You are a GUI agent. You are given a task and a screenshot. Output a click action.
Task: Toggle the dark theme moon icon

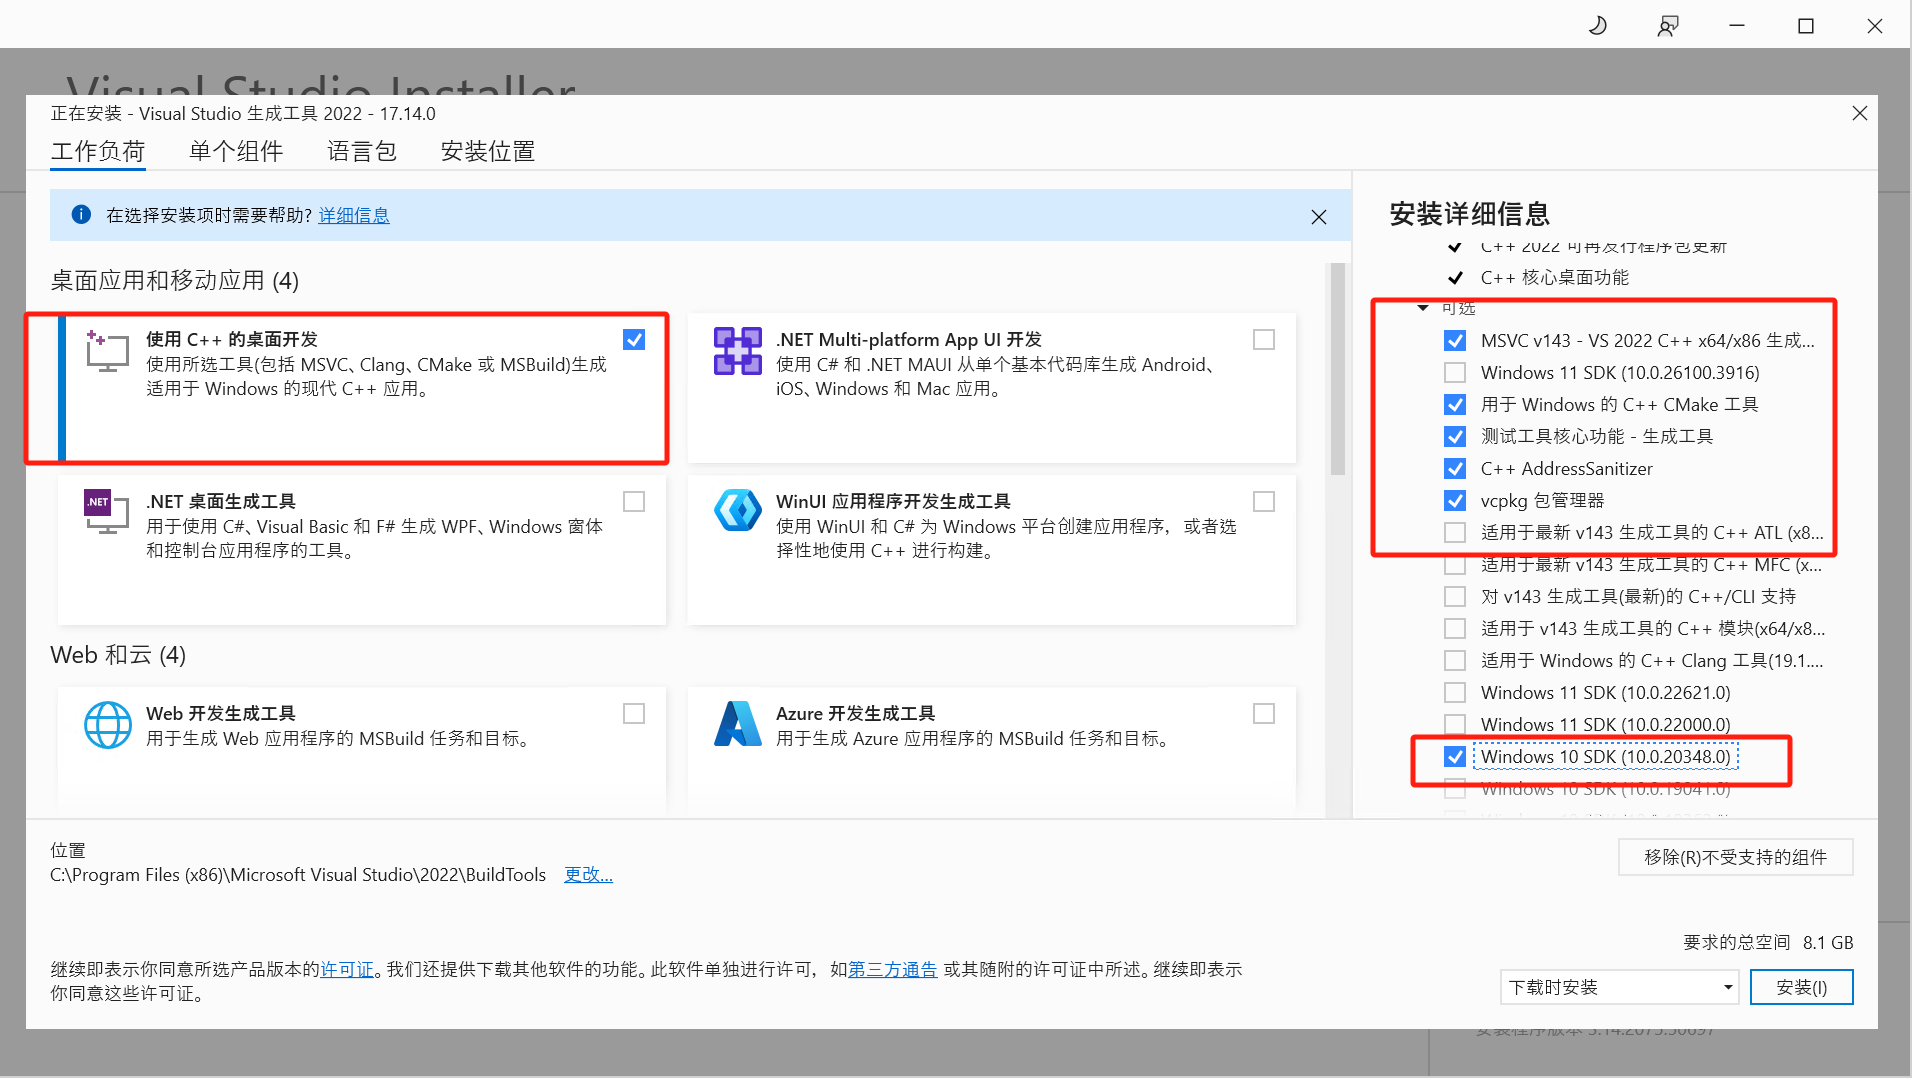(x=1598, y=26)
